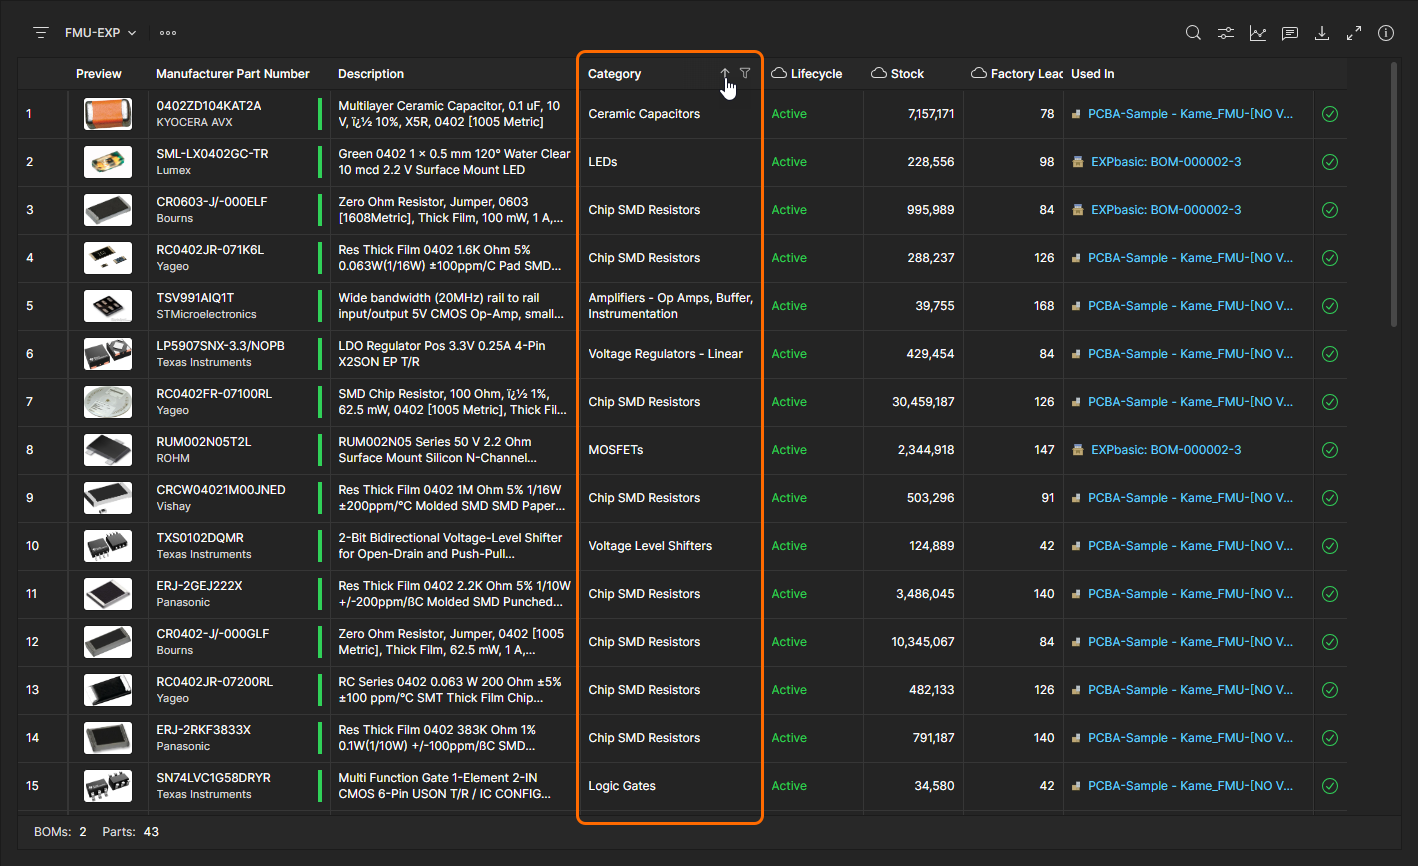Open the information panel icon
Viewport: 1418px width, 866px height.
click(x=1386, y=33)
